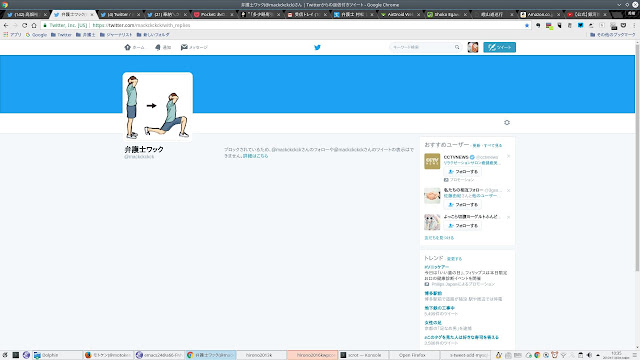Image resolution: width=640 pixels, height=360 pixels.
Task: Switch to the YouTube tab at the far right
Action: pos(586,14)
